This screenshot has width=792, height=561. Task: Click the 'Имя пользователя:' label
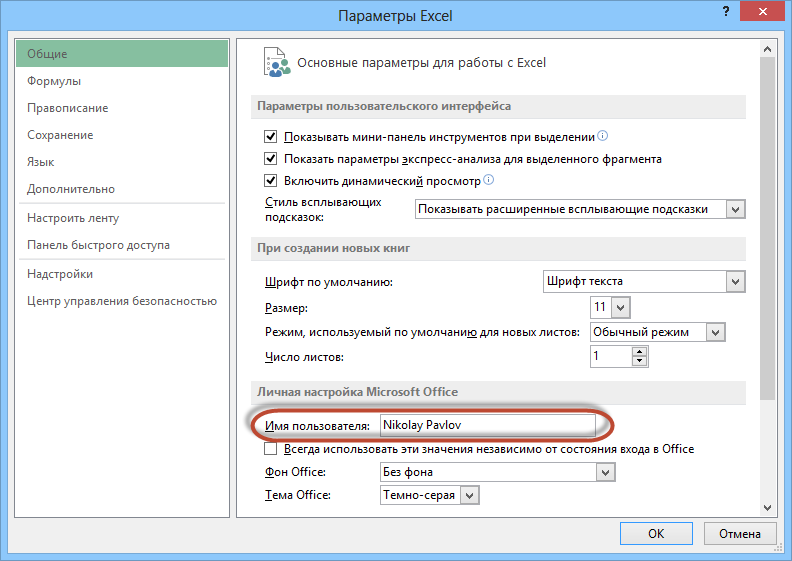317,426
